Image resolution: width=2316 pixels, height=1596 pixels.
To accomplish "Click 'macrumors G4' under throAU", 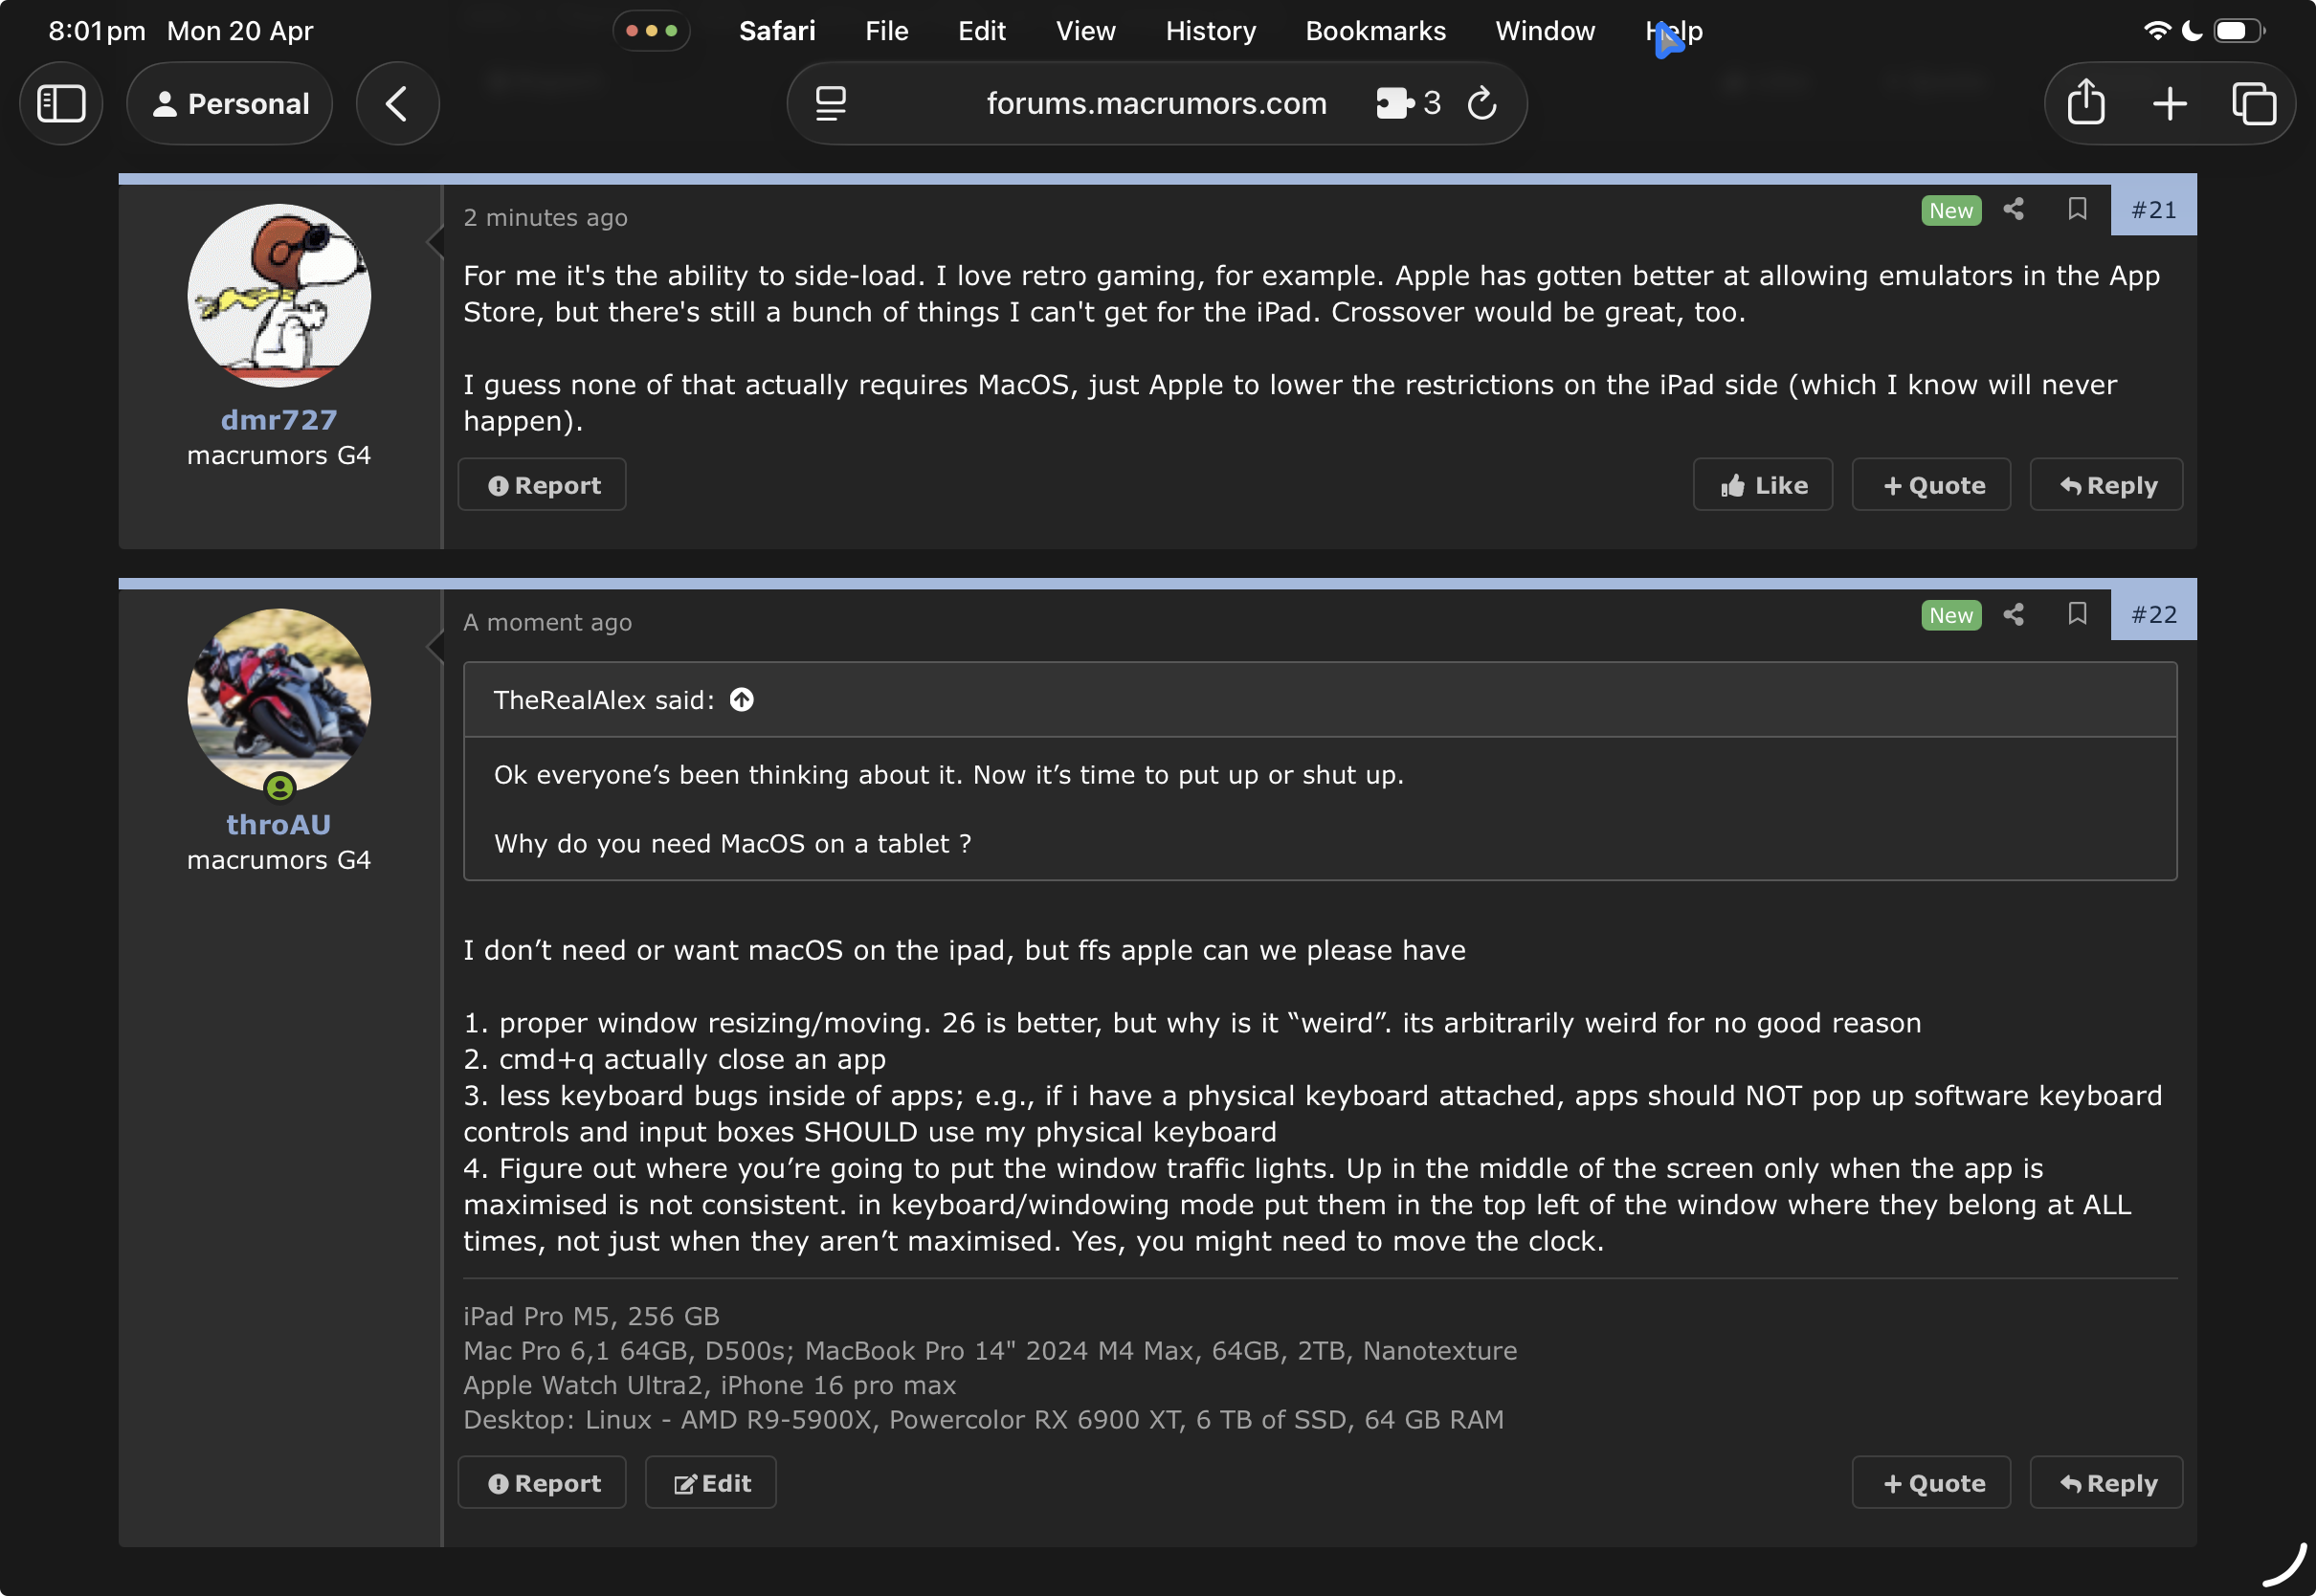I will [279, 860].
